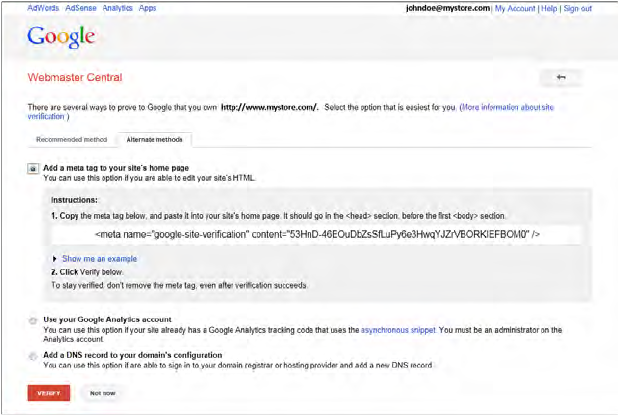
Task: Click the Apps link
Action: point(147,8)
